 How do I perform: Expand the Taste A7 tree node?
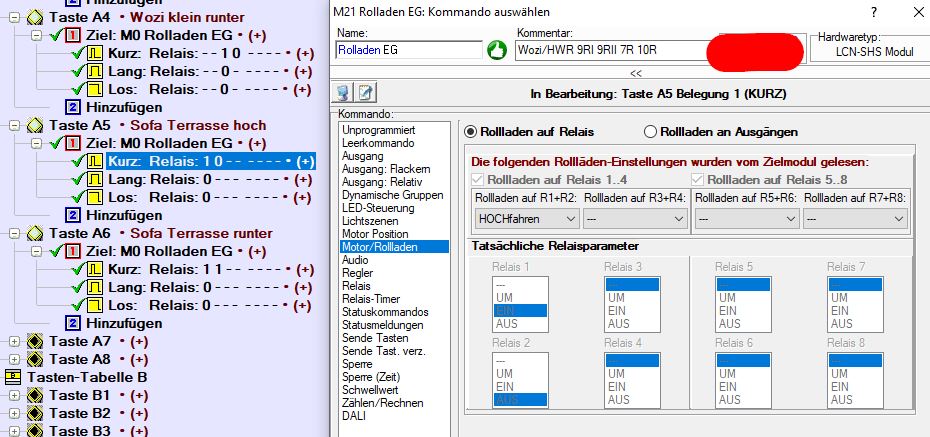13,342
